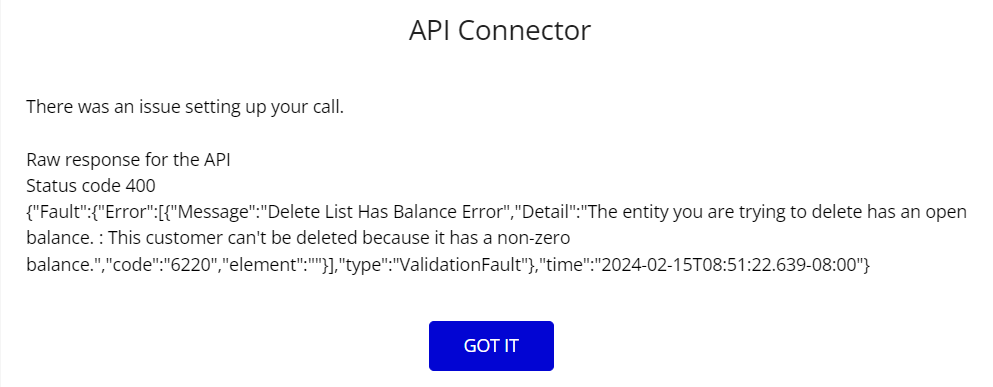This screenshot has height=387, width=993.
Task: Click the "Error" key in the JSON response
Action: (121, 212)
